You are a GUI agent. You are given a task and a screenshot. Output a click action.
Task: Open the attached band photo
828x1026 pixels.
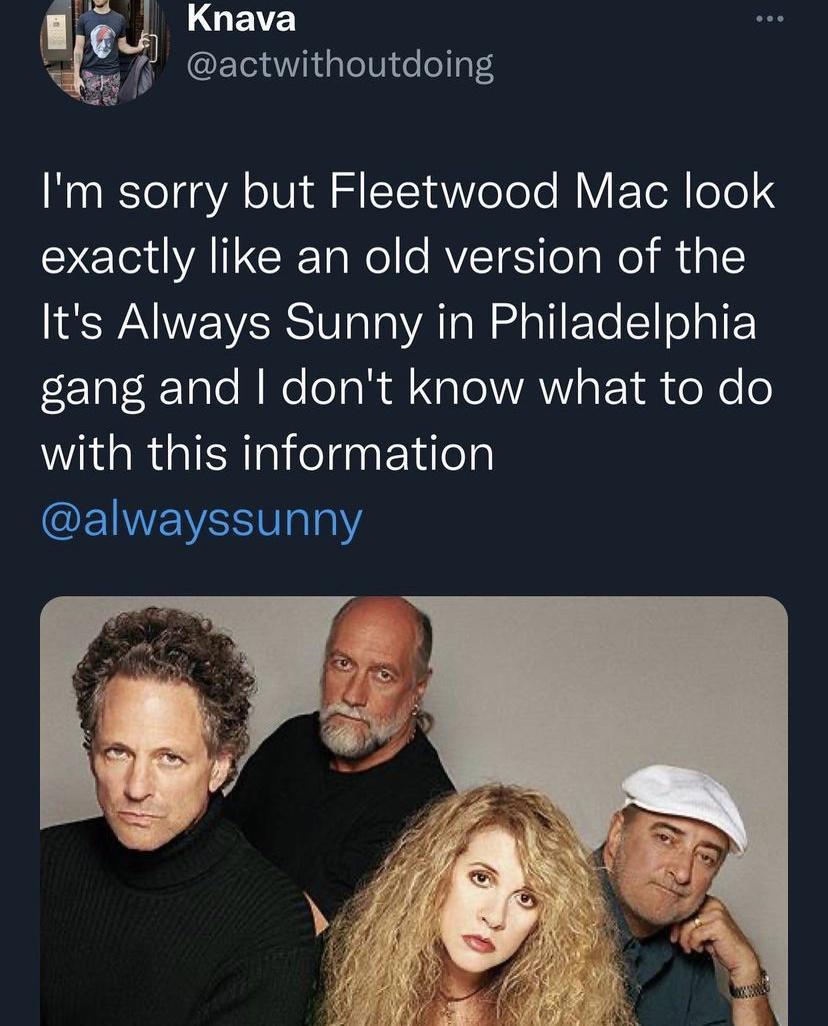[x=414, y=810]
